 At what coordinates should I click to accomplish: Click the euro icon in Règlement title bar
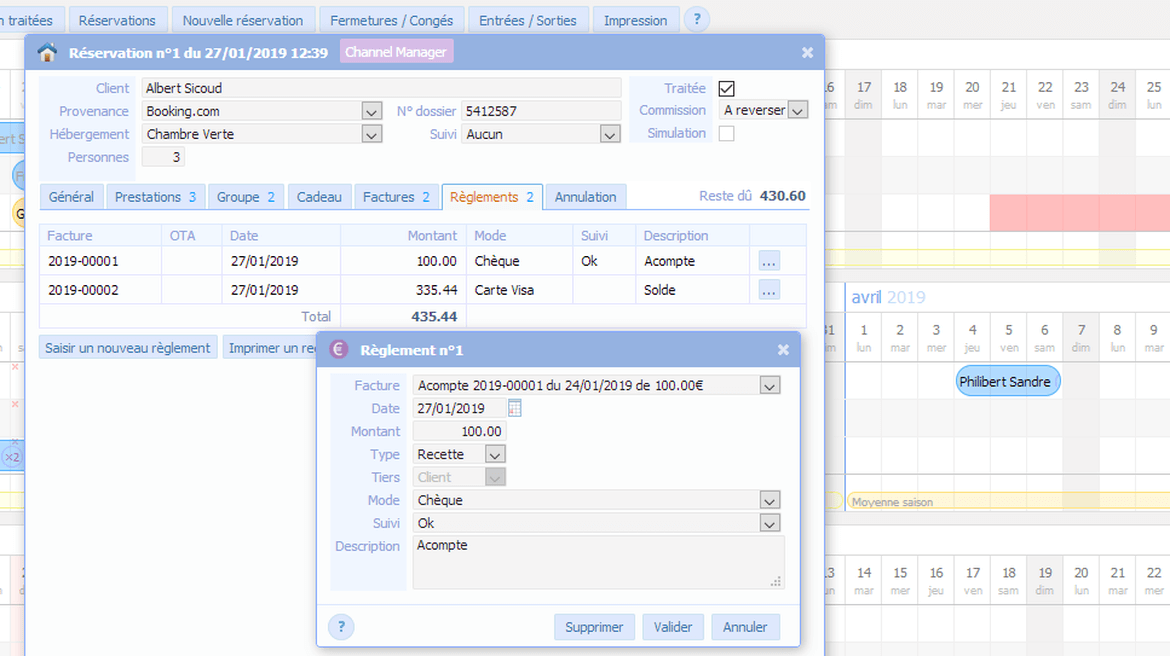(339, 350)
